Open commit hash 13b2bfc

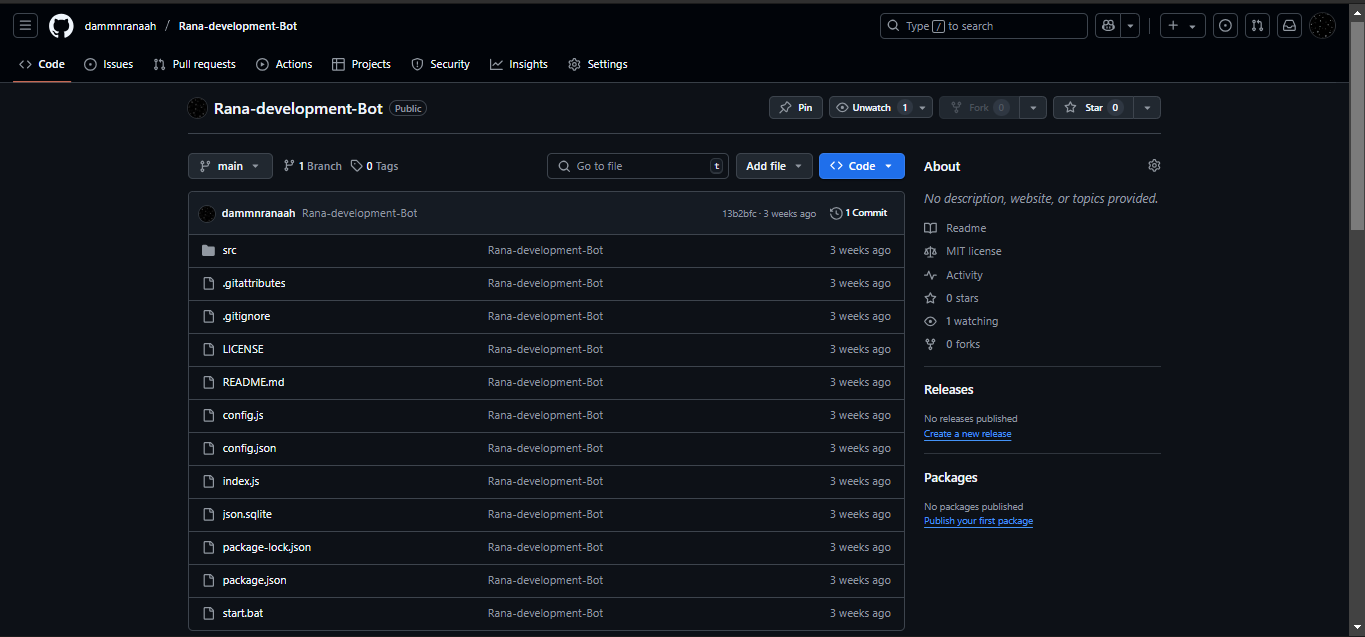(x=740, y=214)
